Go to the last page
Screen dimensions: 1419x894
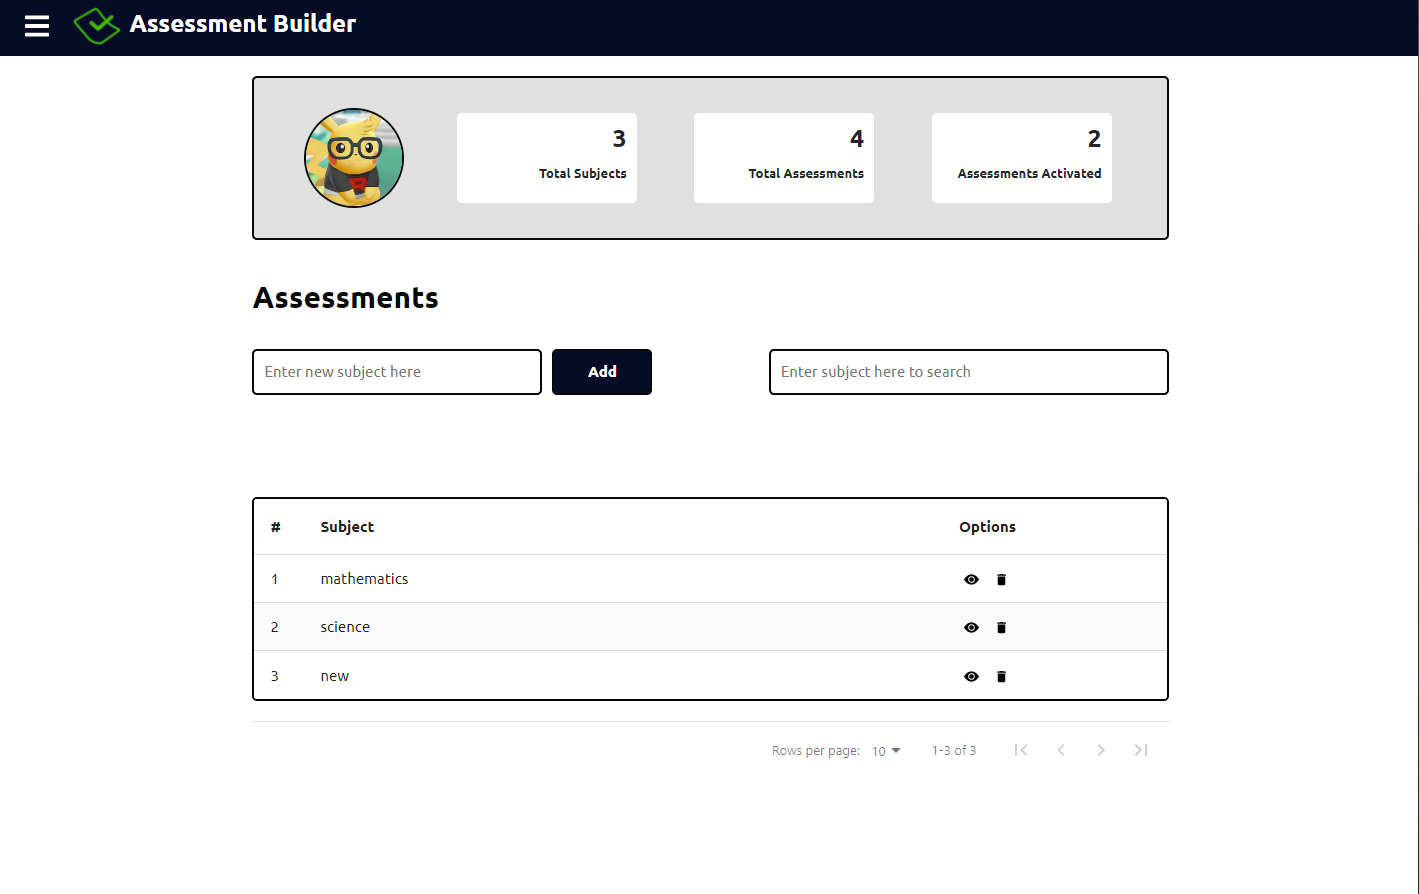[x=1141, y=750]
